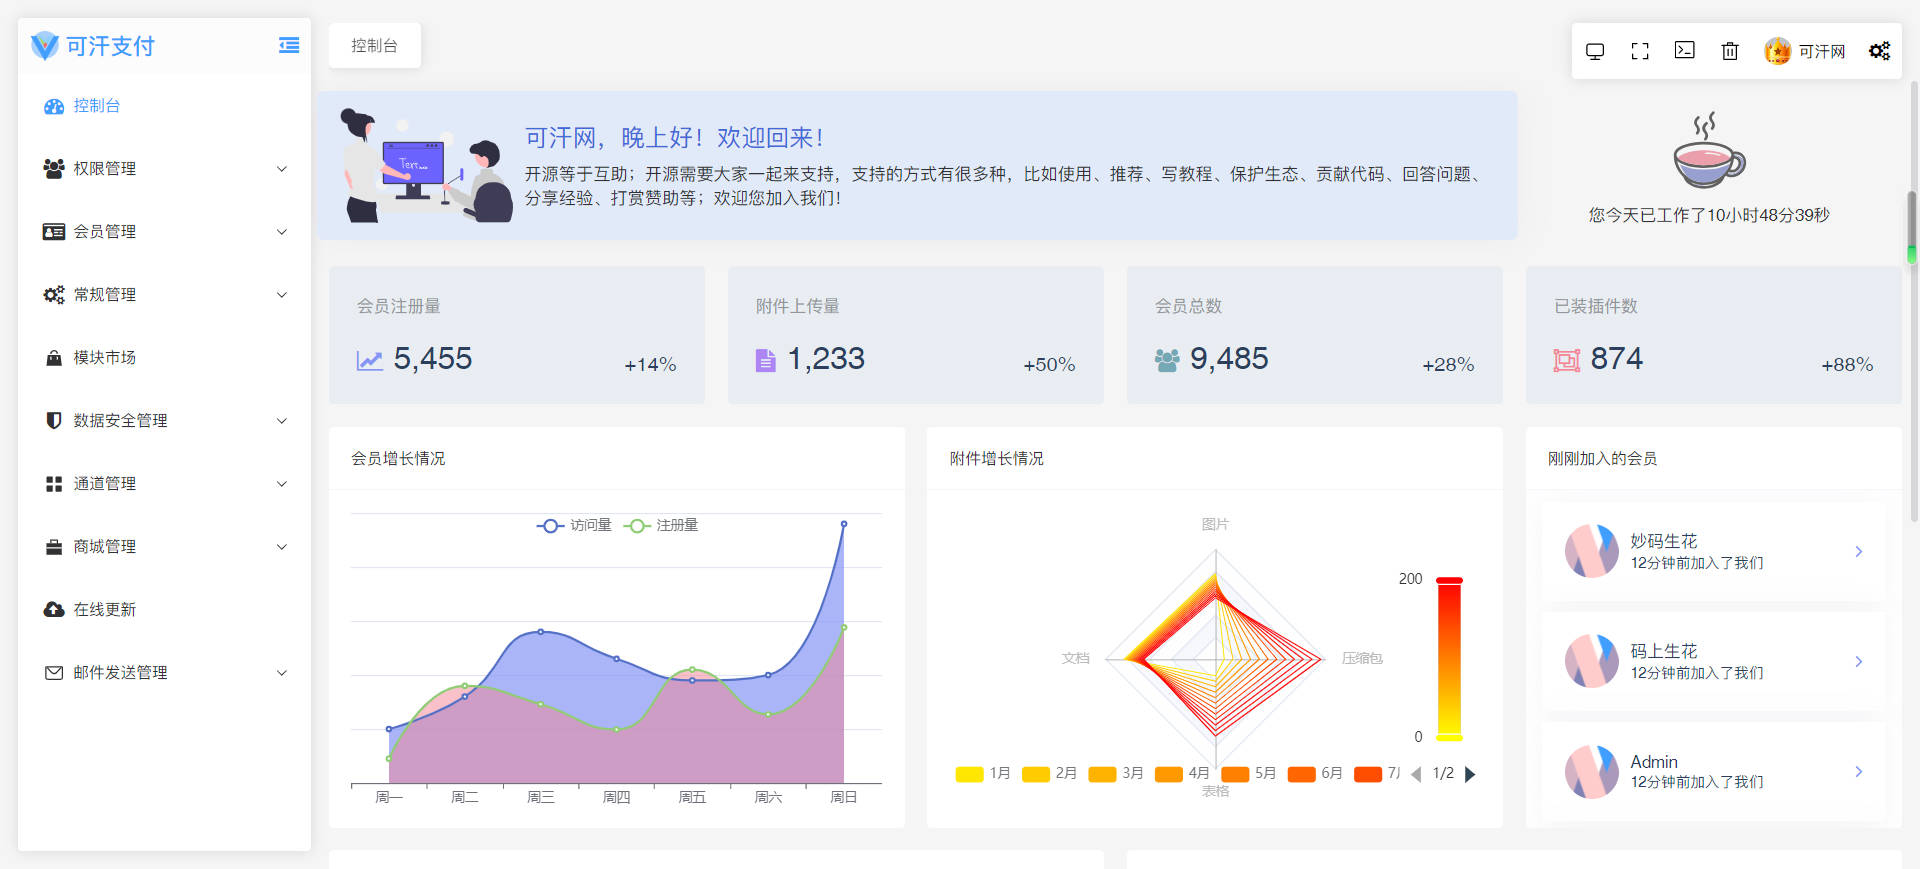Click the chevron beside Admin
Viewport: 1920px width, 869px height.
tap(1859, 772)
